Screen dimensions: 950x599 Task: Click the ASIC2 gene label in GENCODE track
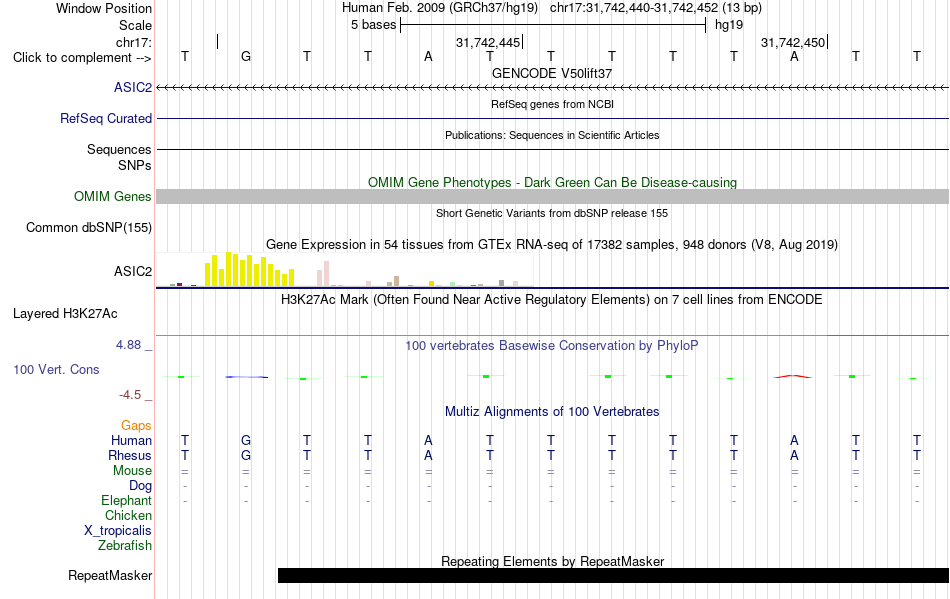pyautogui.click(x=133, y=87)
